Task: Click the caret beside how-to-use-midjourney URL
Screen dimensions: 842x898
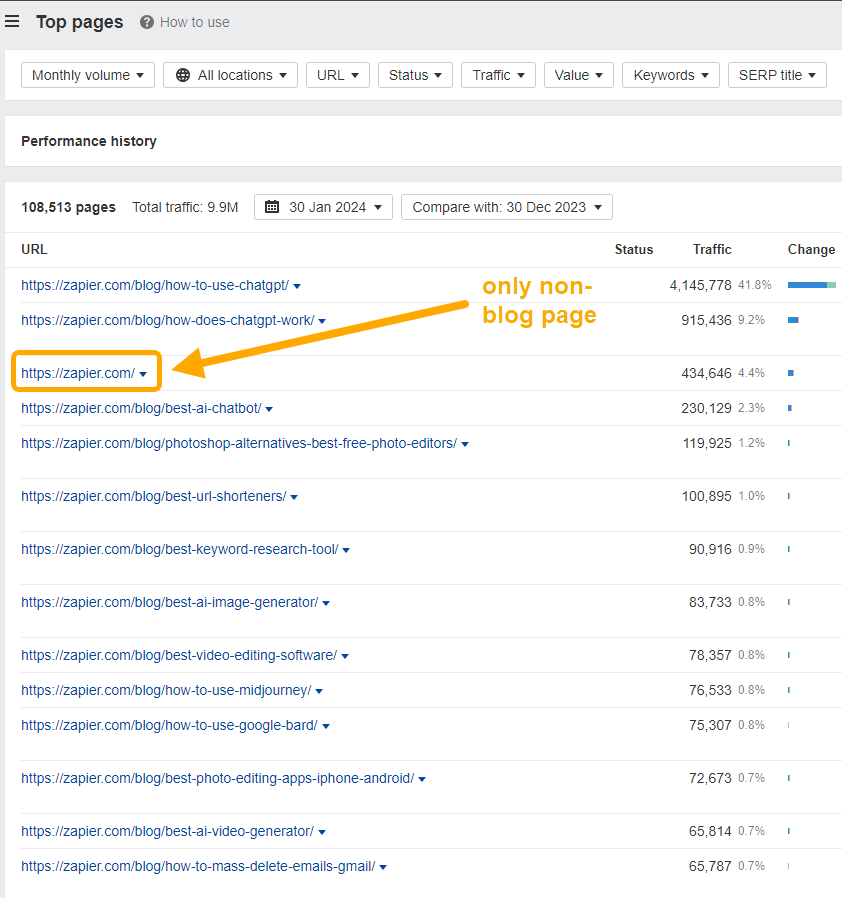Action: (x=319, y=690)
